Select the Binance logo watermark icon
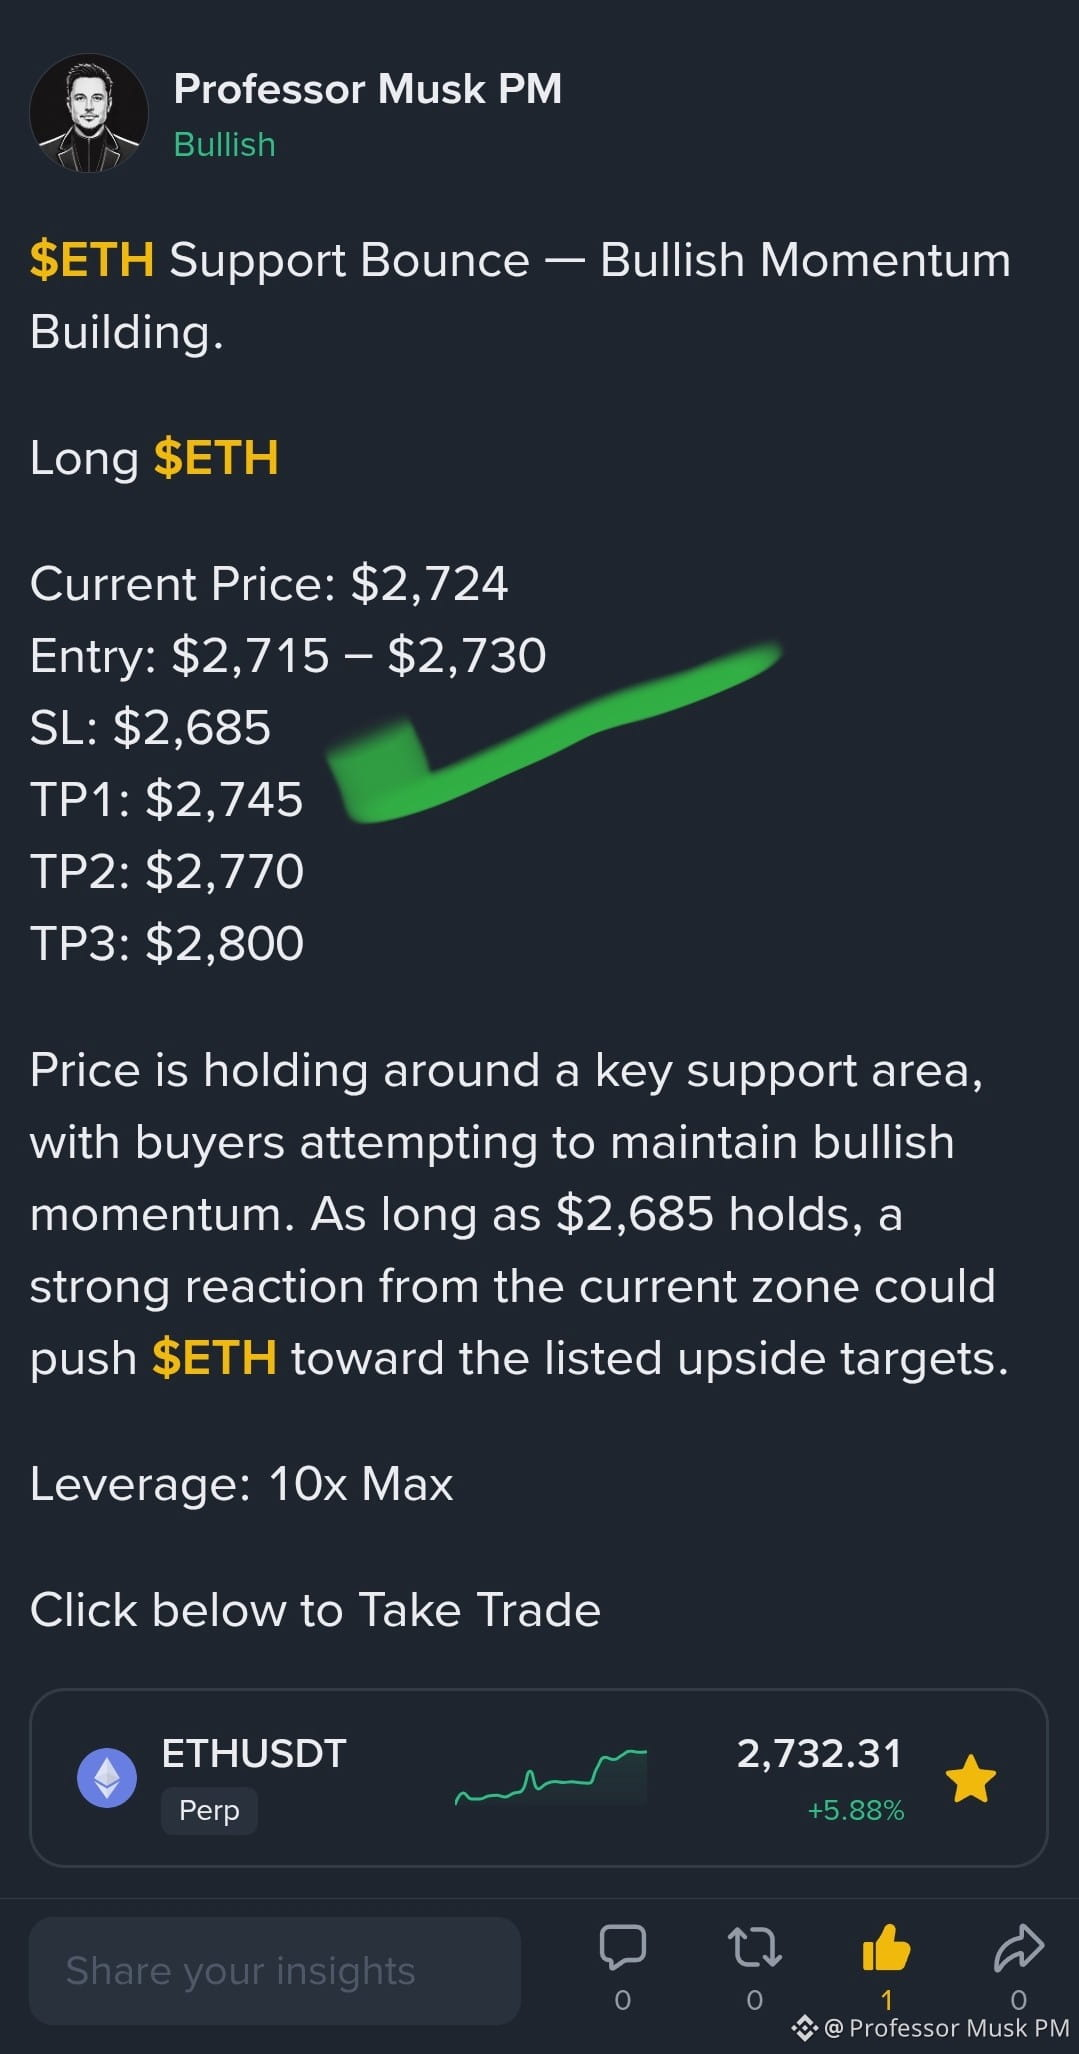 (805, 2028)
